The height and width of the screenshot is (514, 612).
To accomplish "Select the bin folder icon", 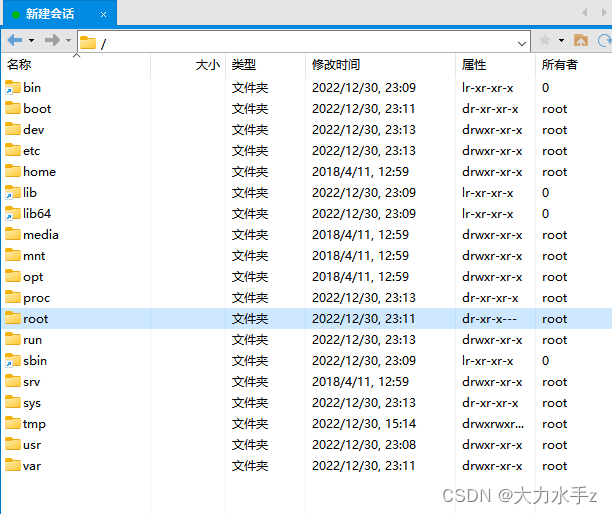I will (12, 87).
